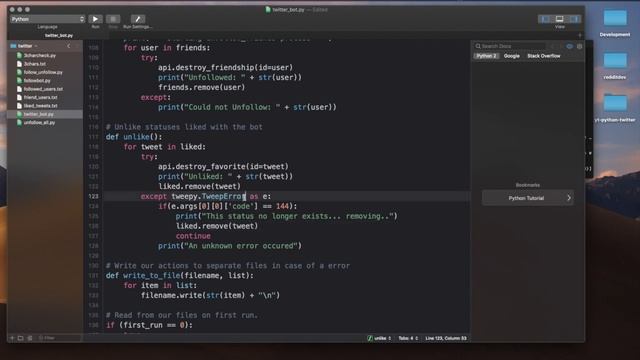Open the Tabs: 4 indentation selector

[x=408, y=338]
